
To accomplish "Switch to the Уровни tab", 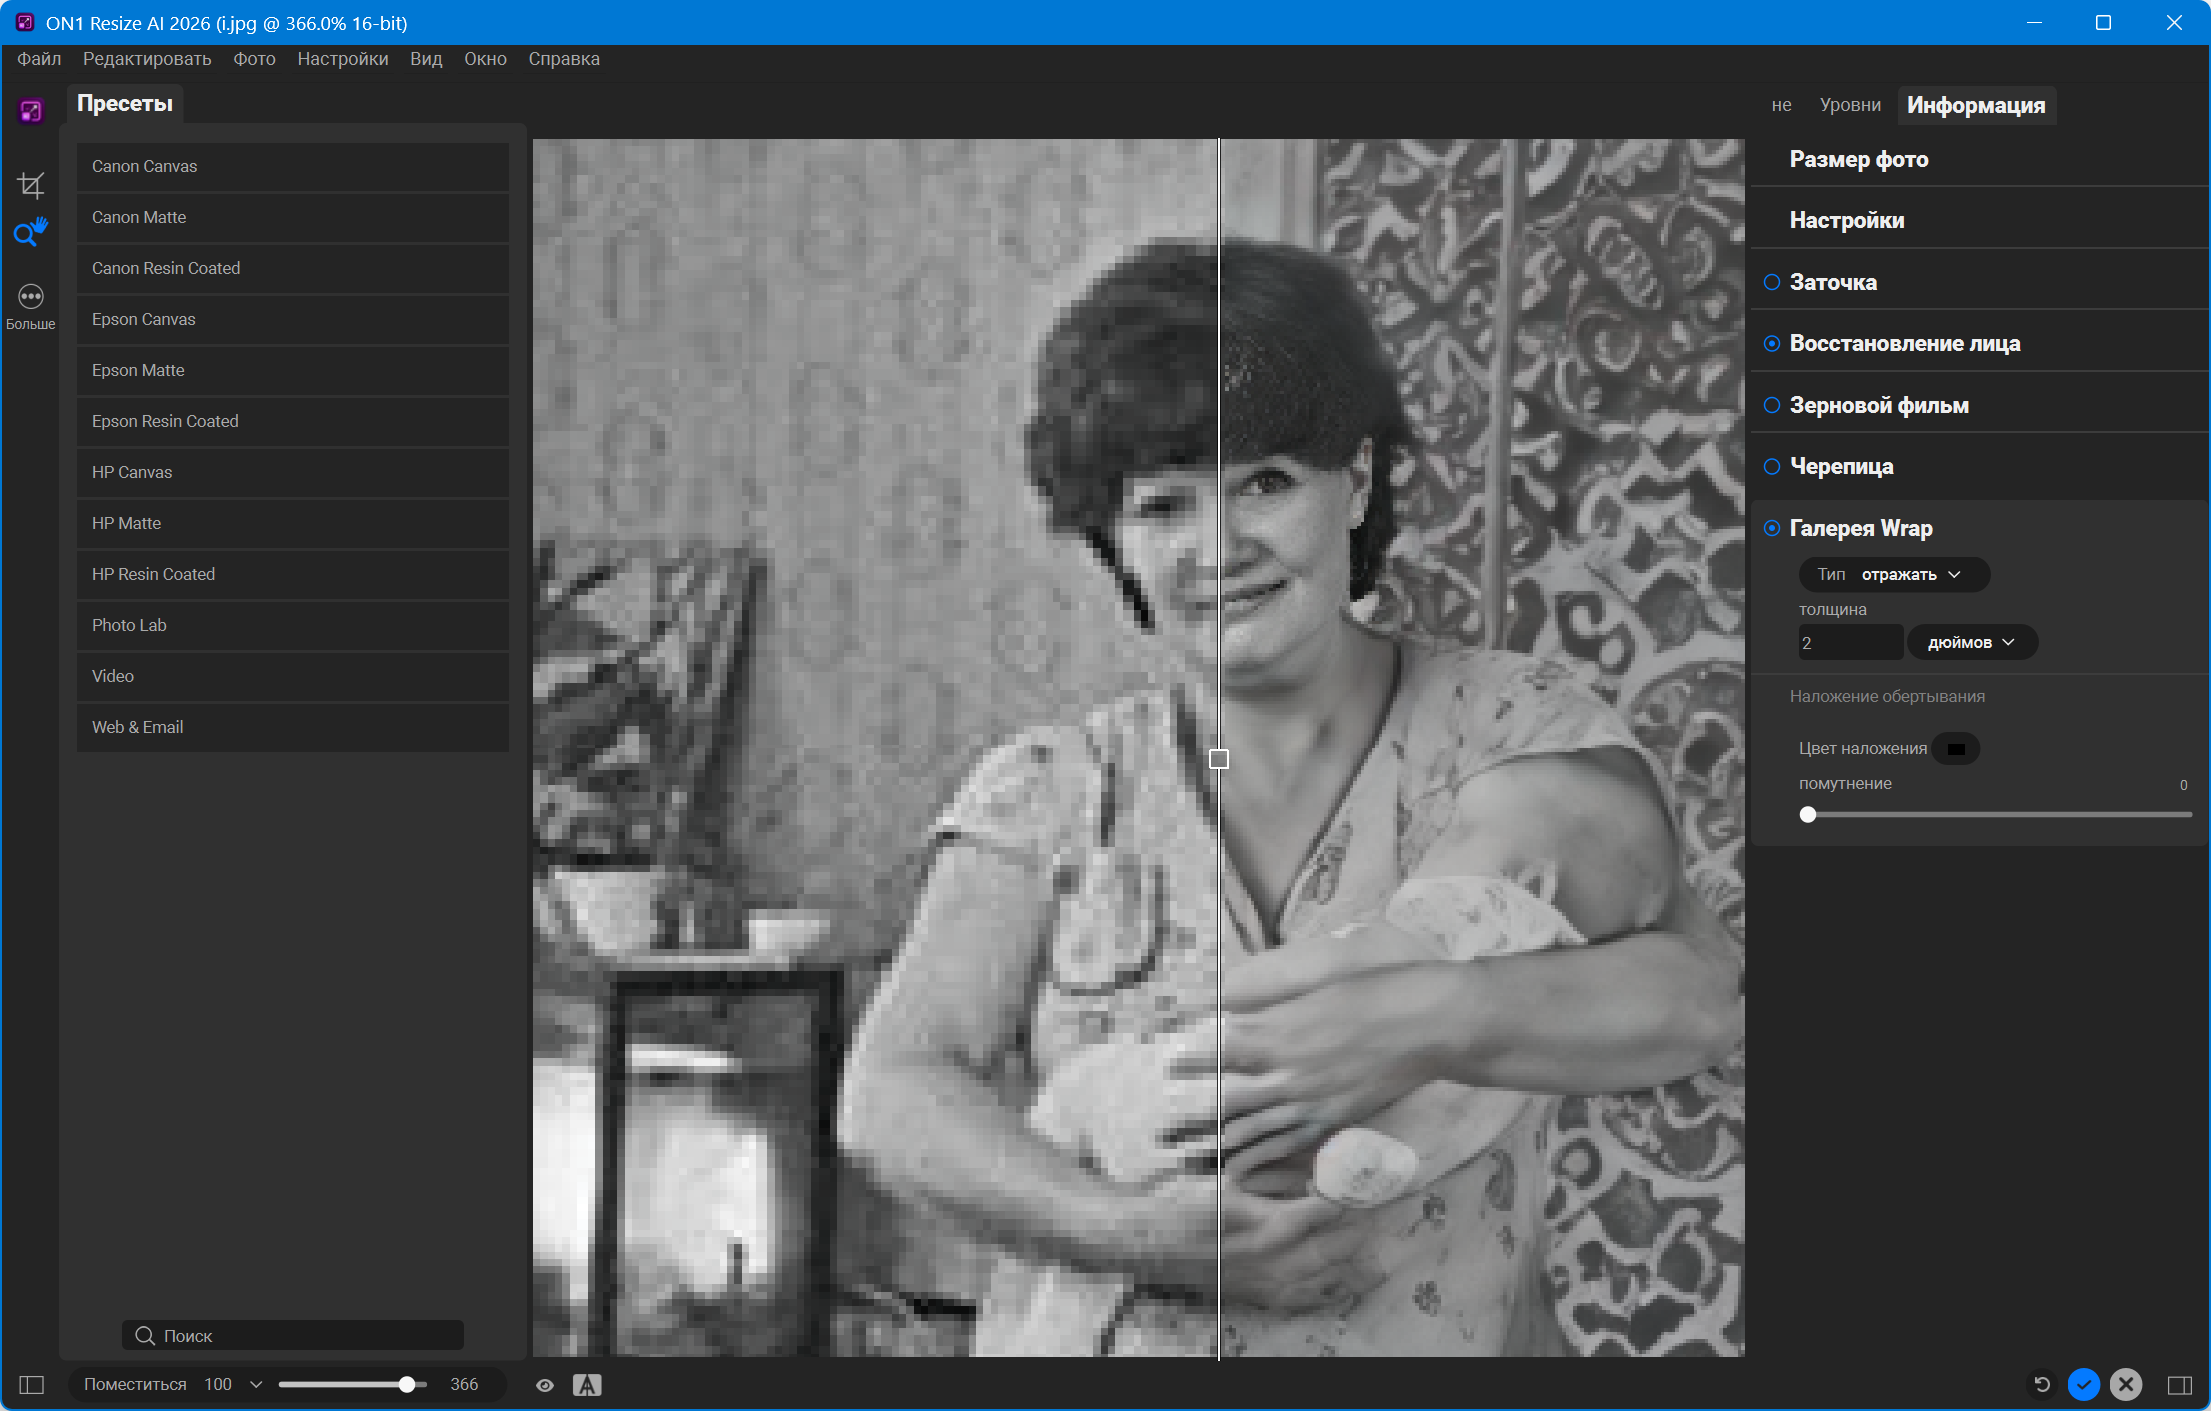I will (1849, 105).
